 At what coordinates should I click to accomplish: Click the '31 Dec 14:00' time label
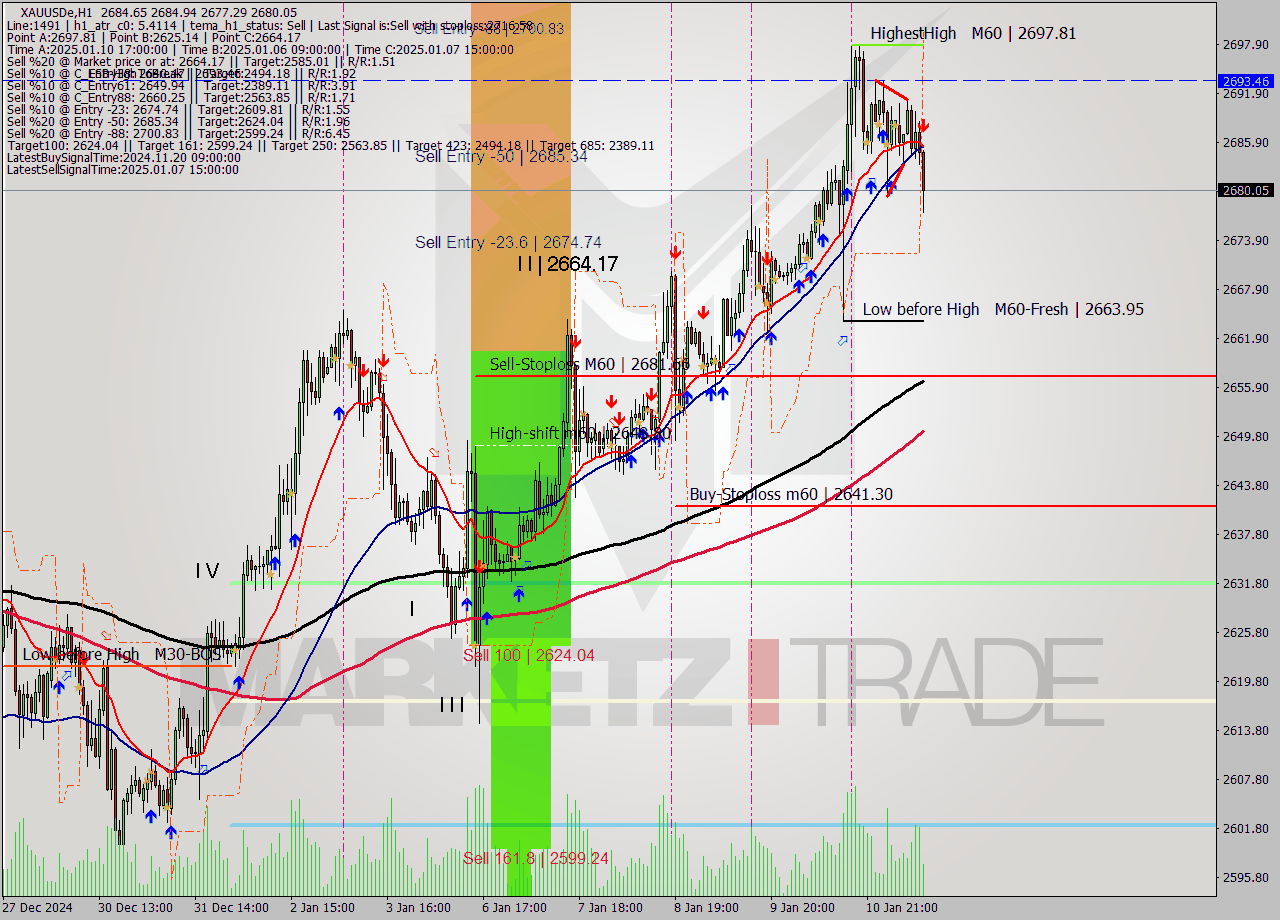pyautogui.click(x=231, y=907)
